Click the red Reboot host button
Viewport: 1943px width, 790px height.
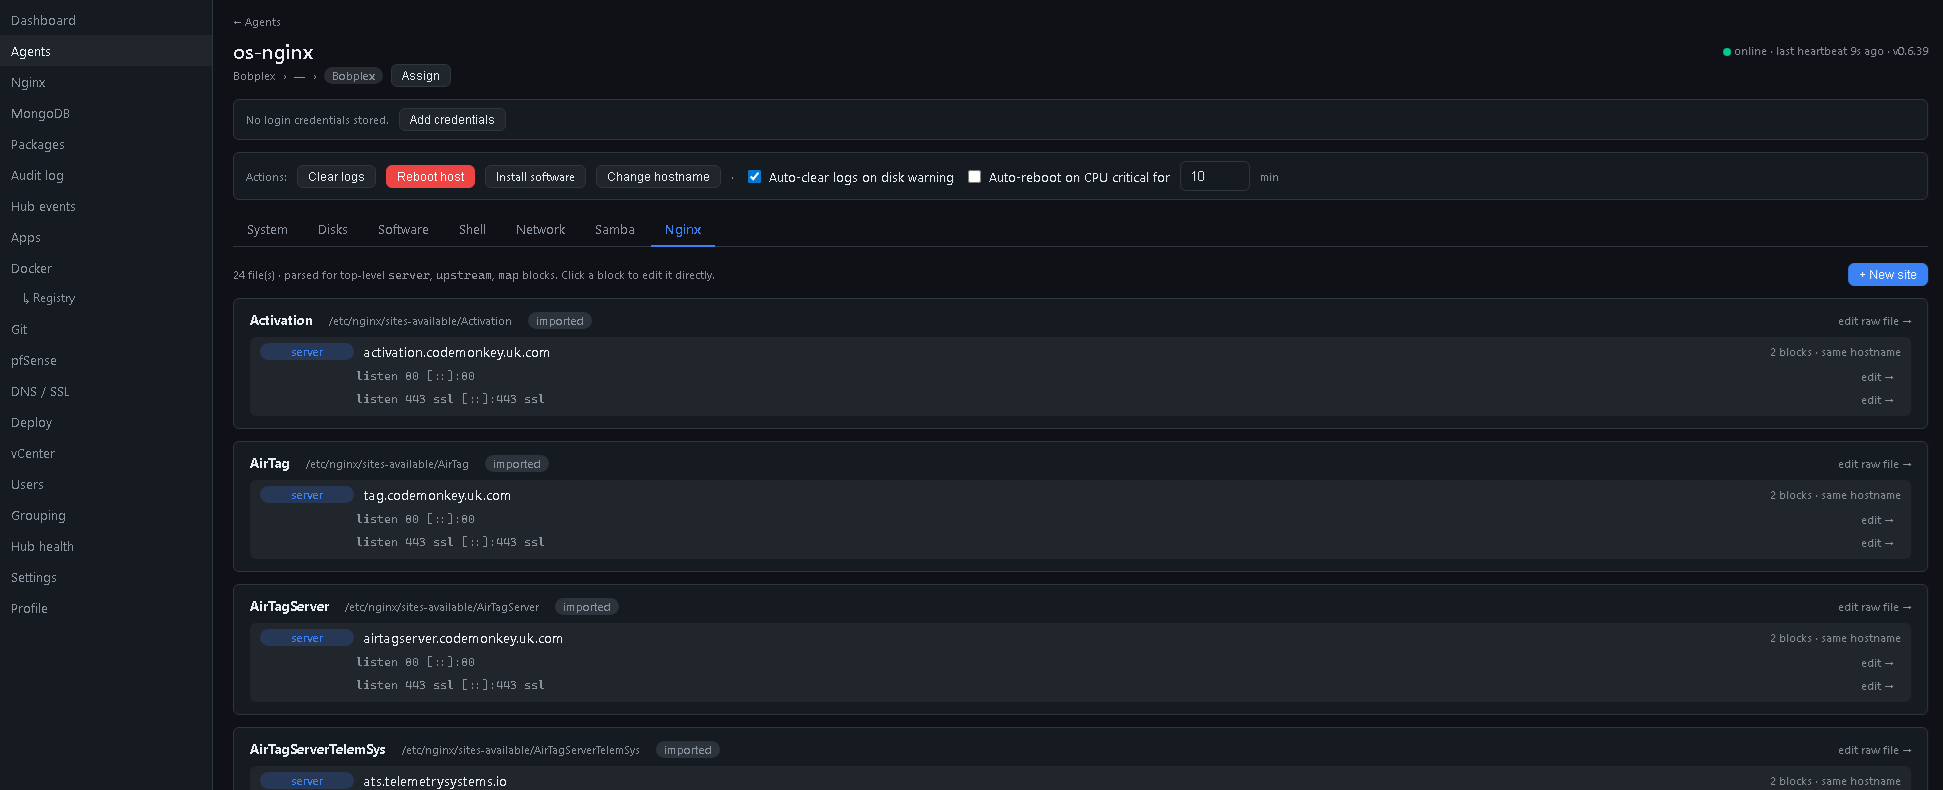430,177
